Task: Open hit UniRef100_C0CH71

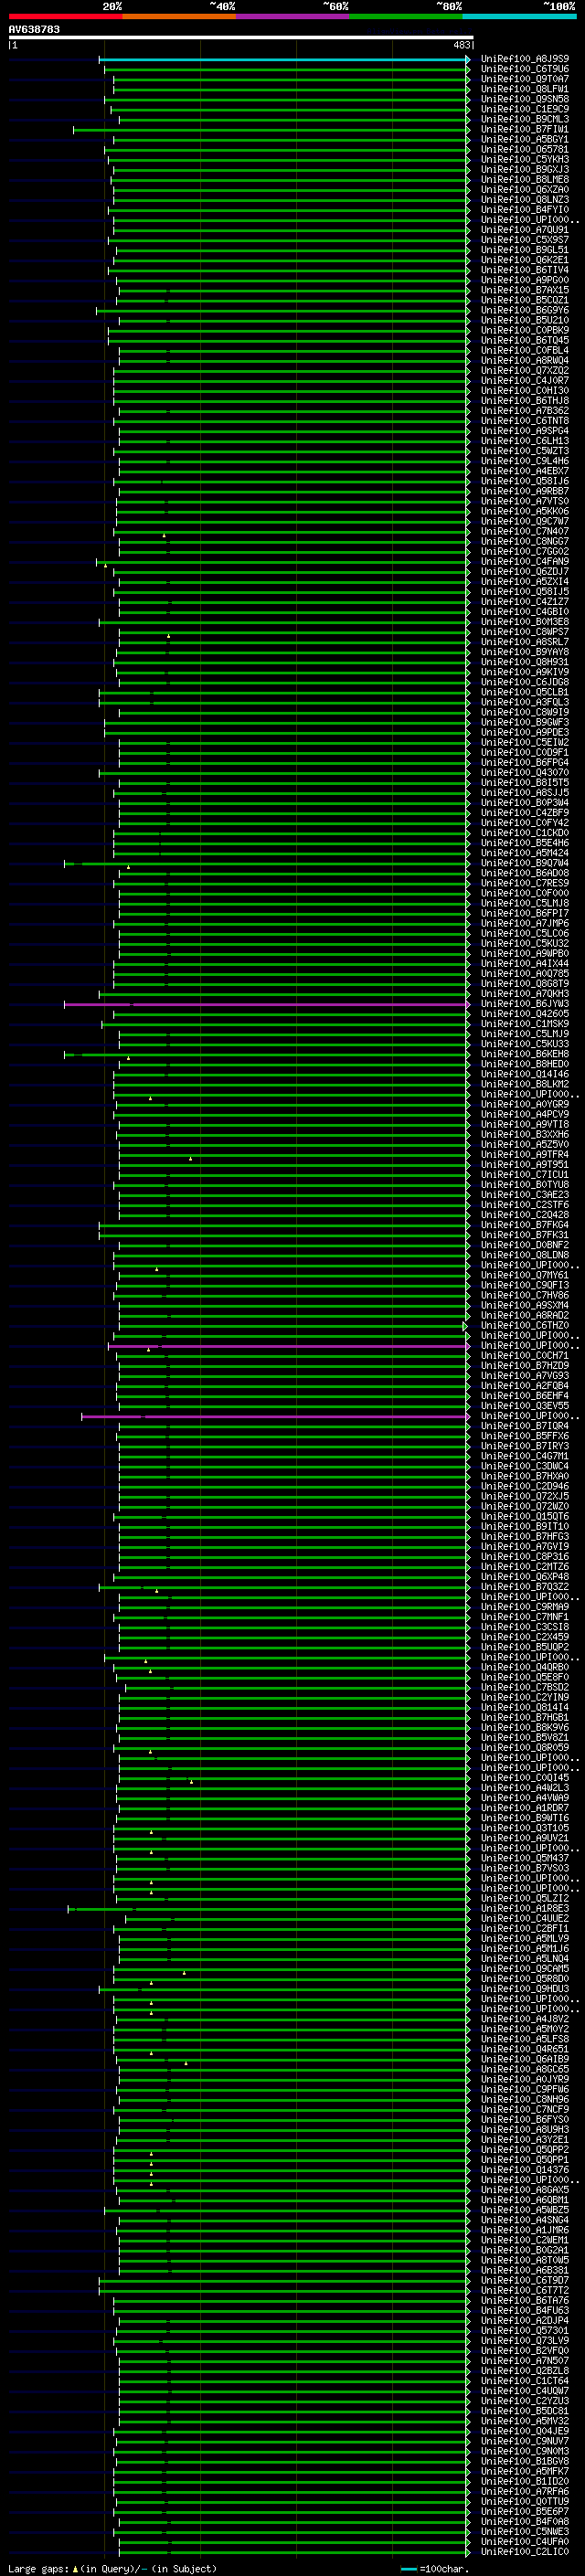Action: click(x=525, y=1356)
